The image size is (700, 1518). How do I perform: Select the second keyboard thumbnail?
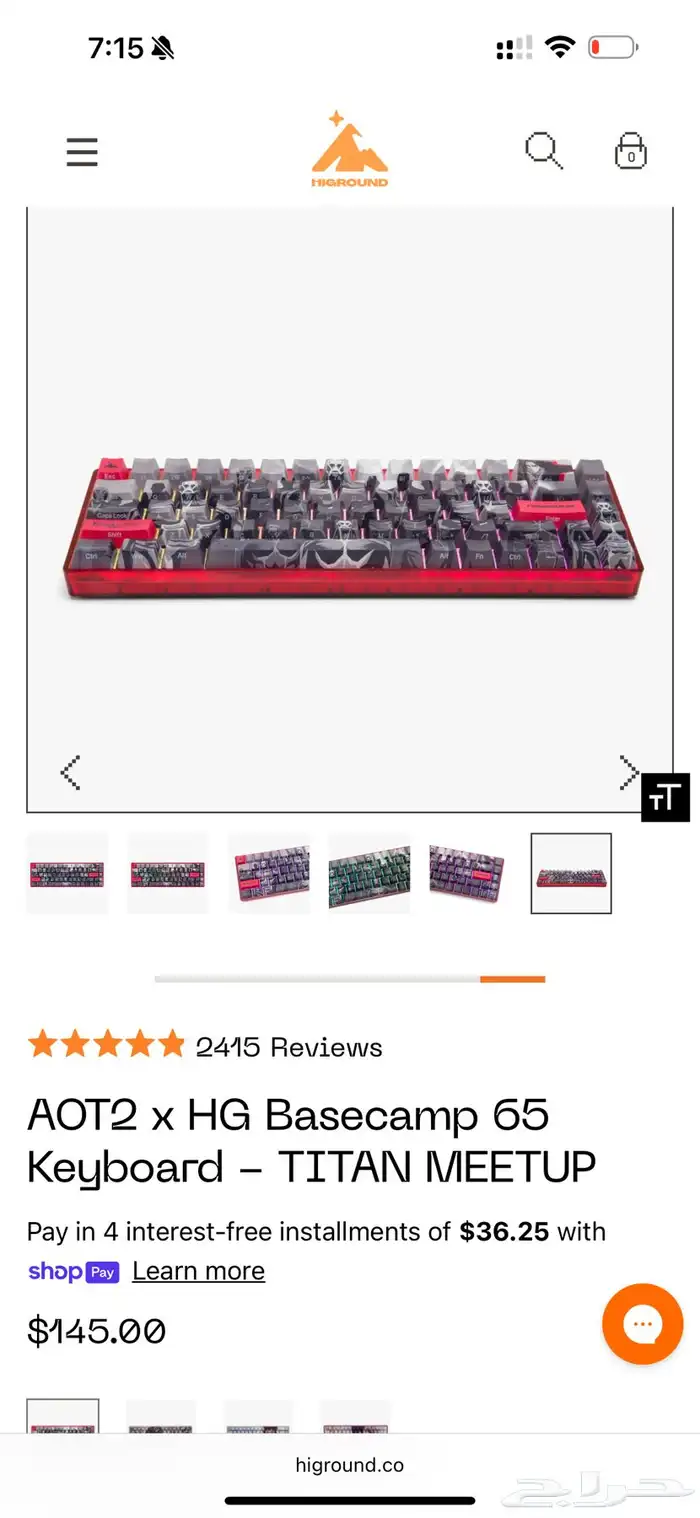(x=168, y=873)
